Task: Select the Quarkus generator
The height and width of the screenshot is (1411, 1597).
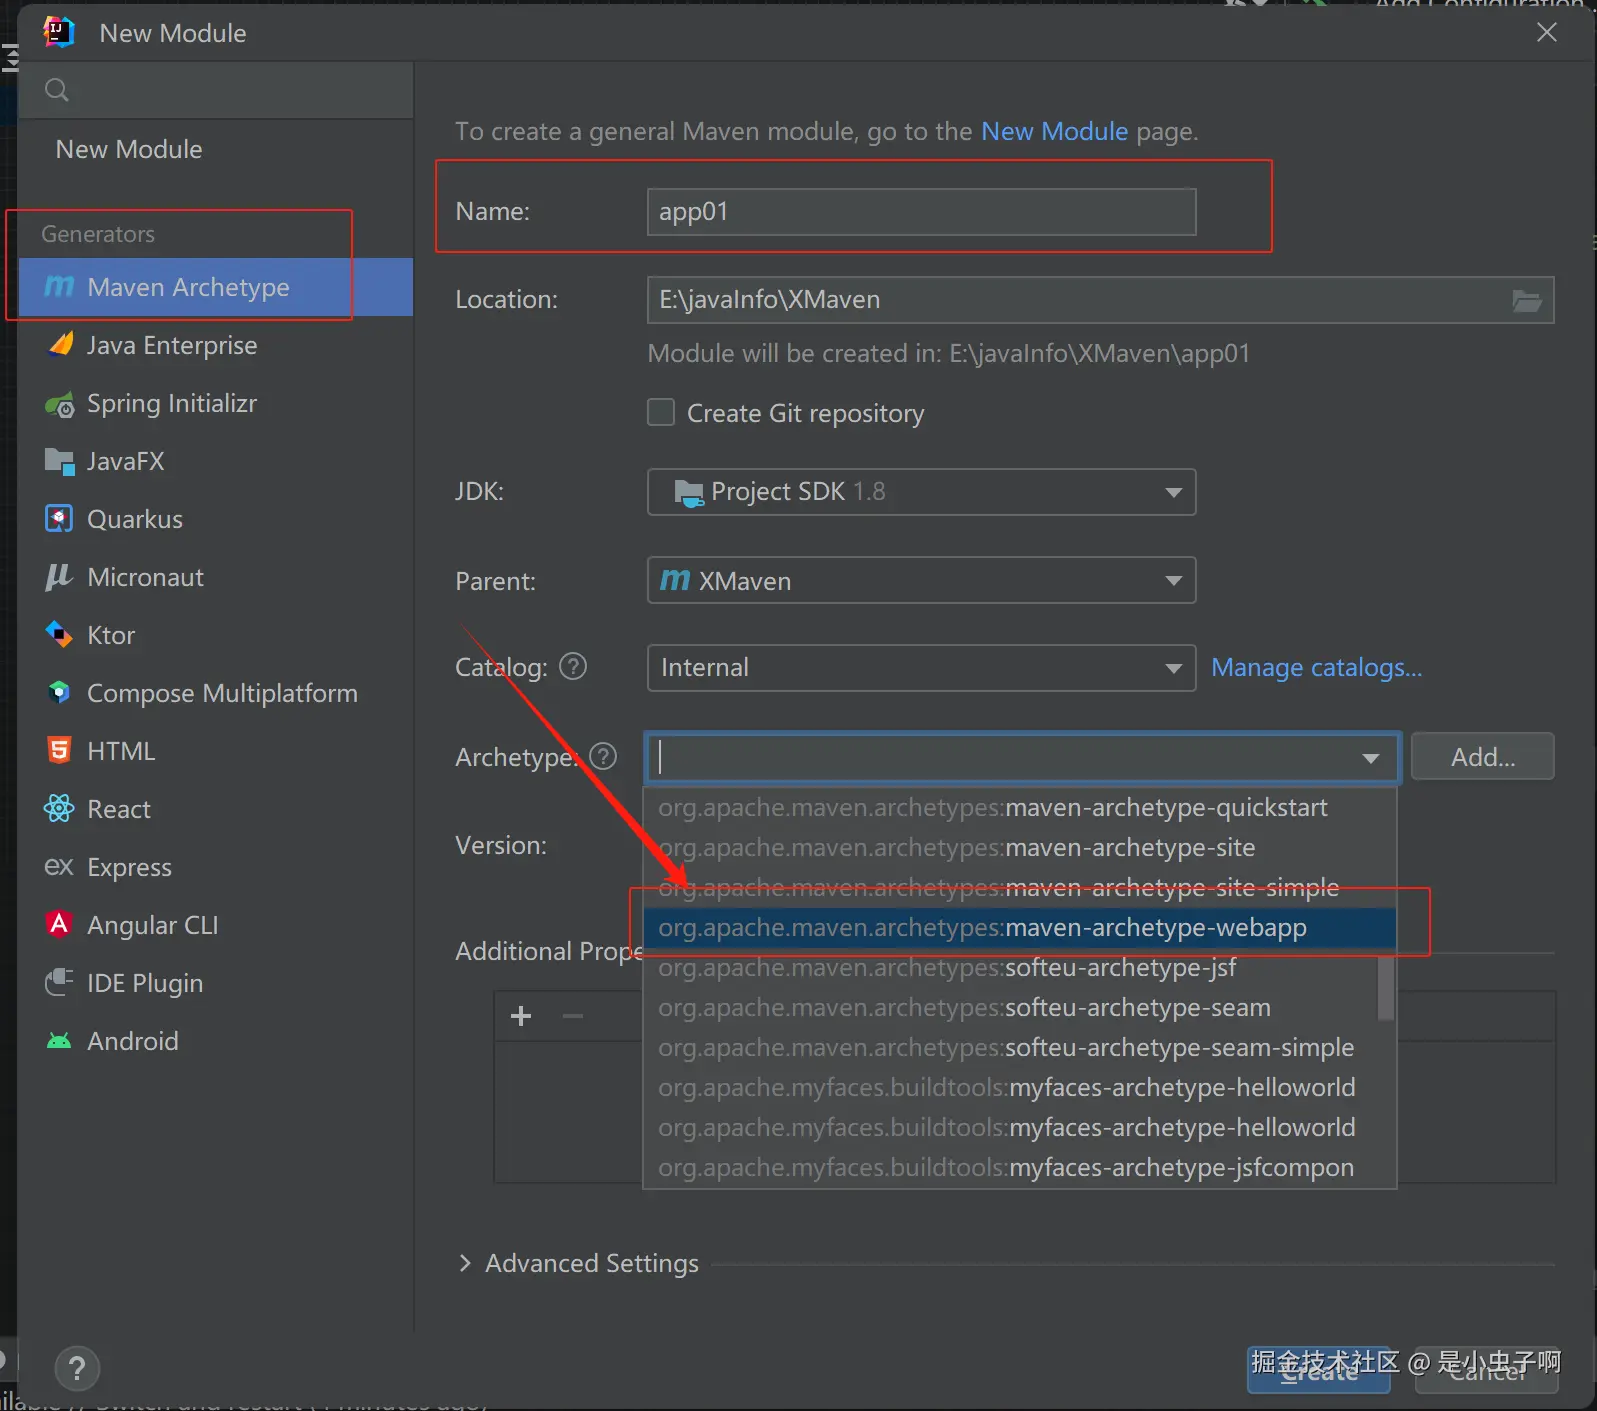Action: coord(216,519)
